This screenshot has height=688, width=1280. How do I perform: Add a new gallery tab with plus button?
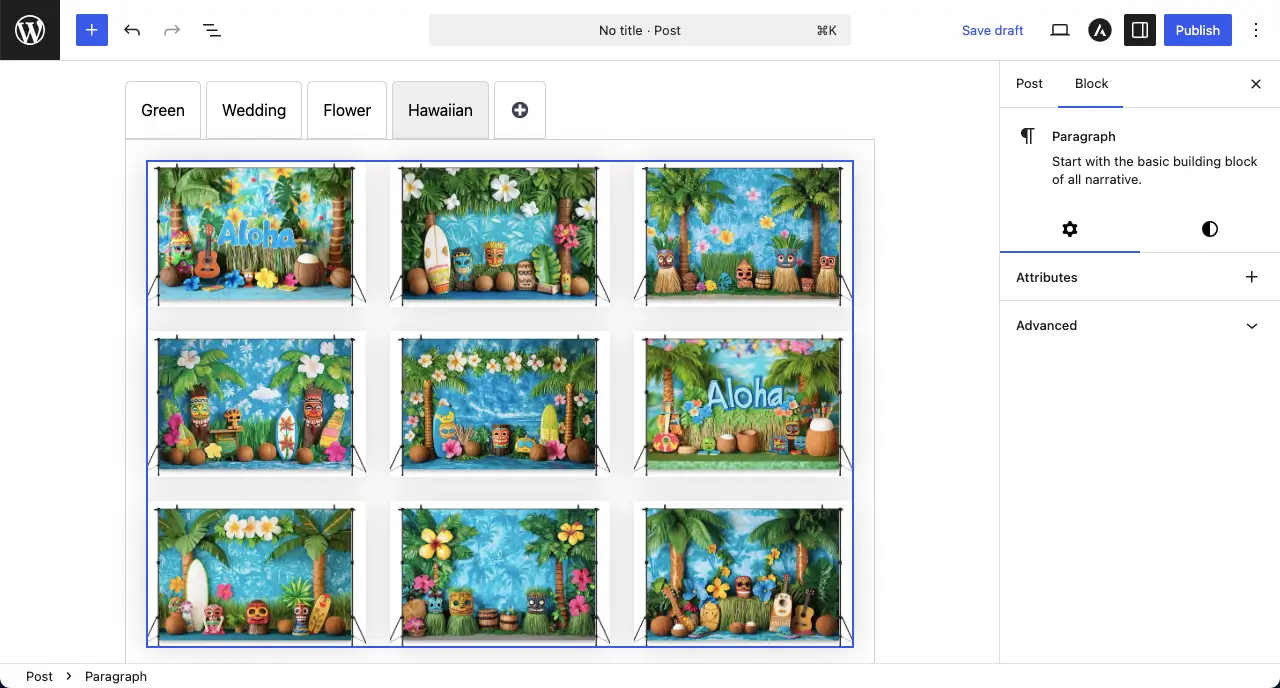pos(519,110)
